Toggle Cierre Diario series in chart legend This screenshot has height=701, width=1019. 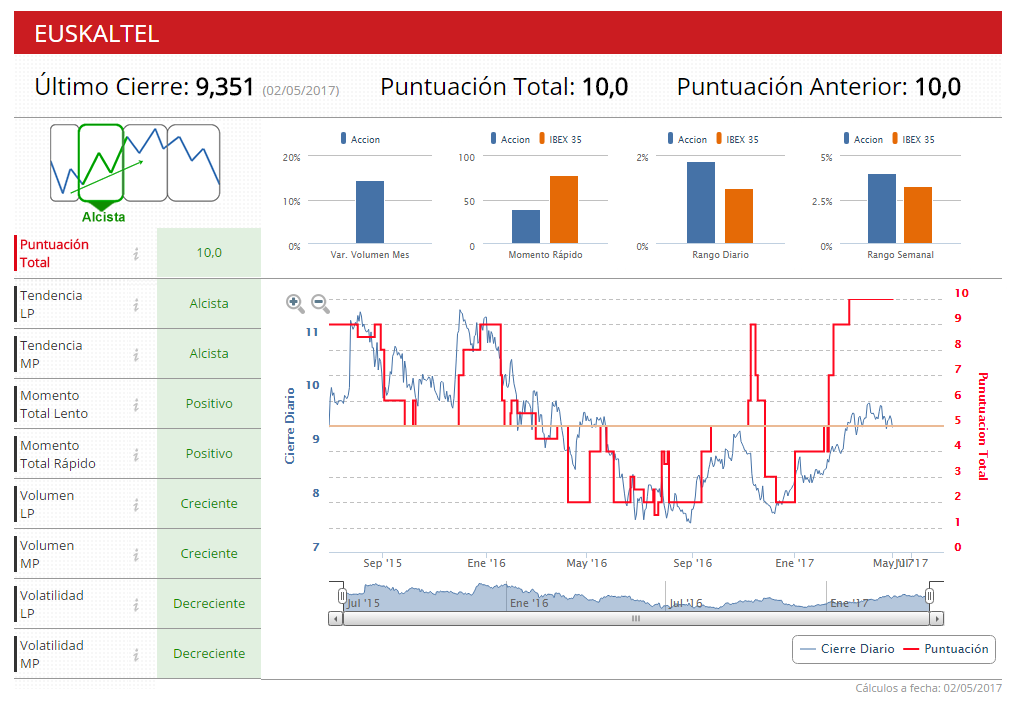[848, 649]
